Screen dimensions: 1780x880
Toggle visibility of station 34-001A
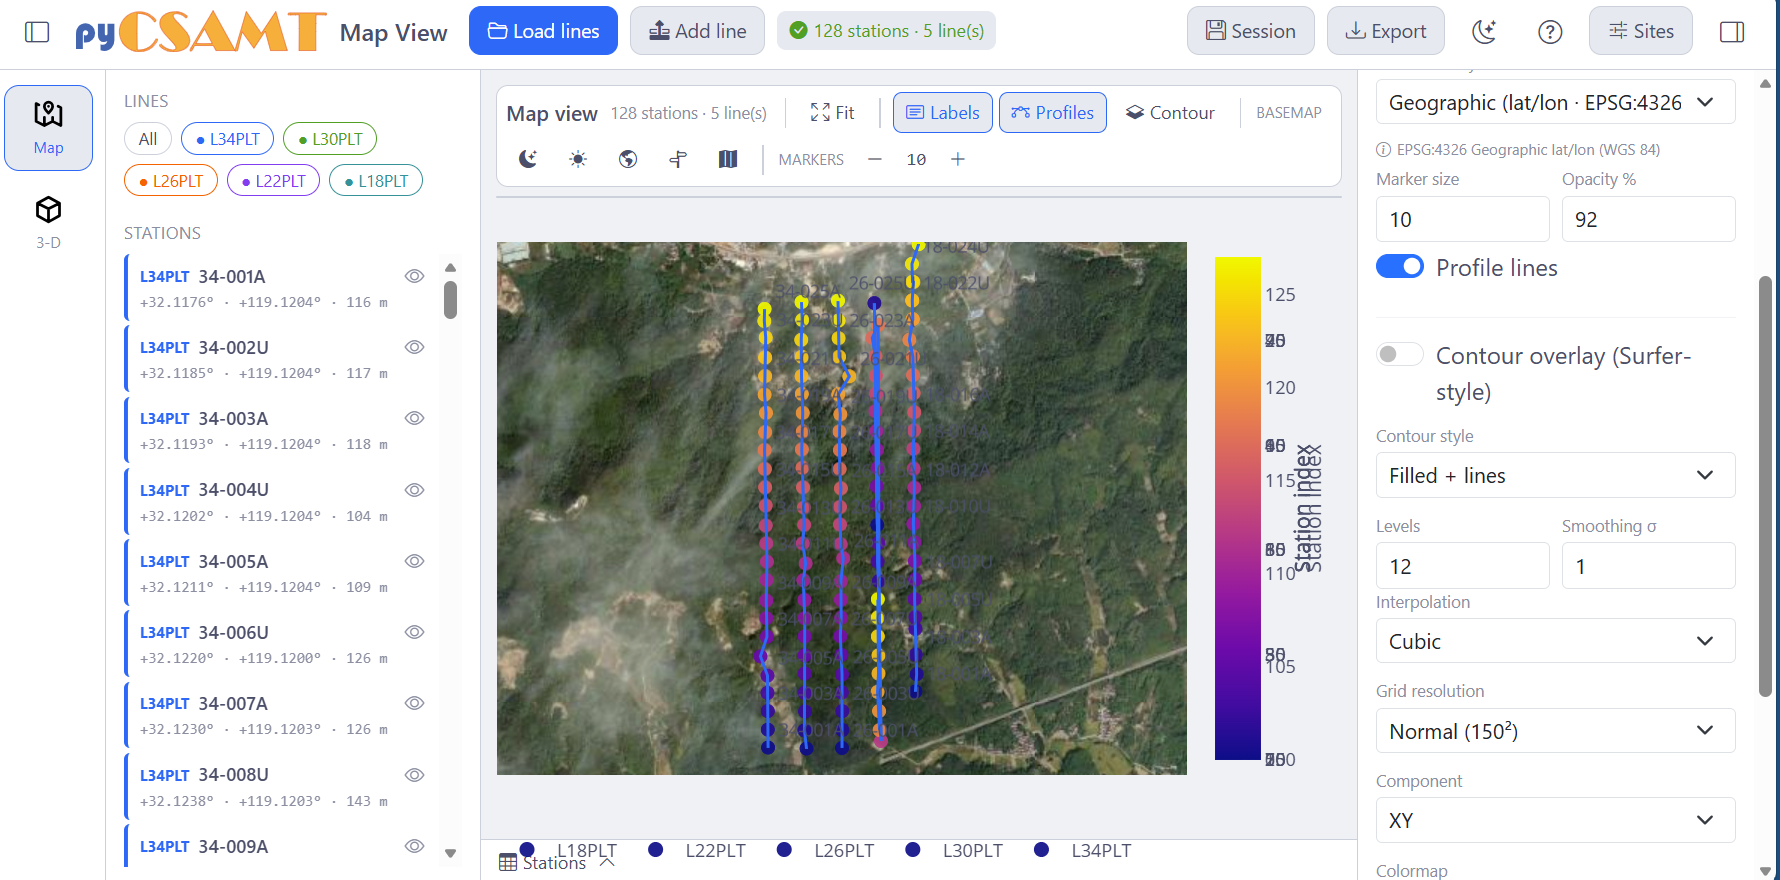[x=414, y=276]
